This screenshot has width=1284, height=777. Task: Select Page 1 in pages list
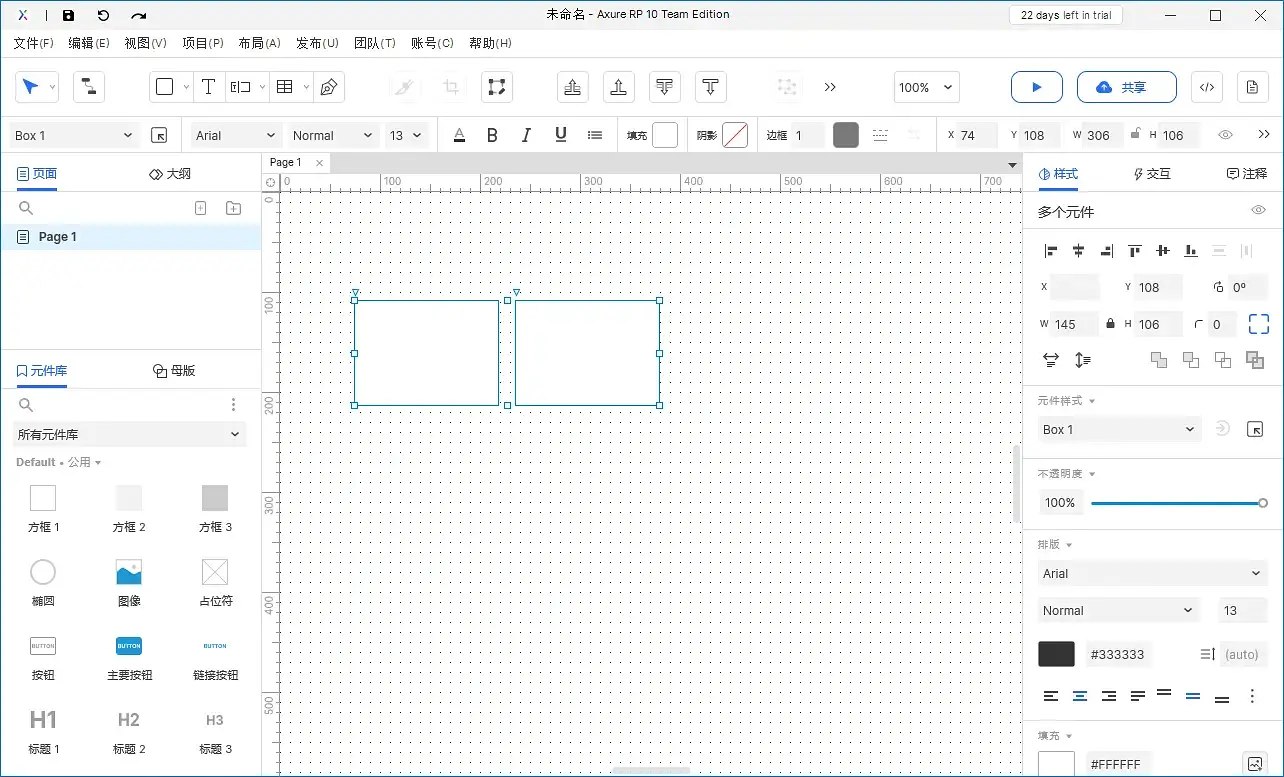(x=58, y=237)
